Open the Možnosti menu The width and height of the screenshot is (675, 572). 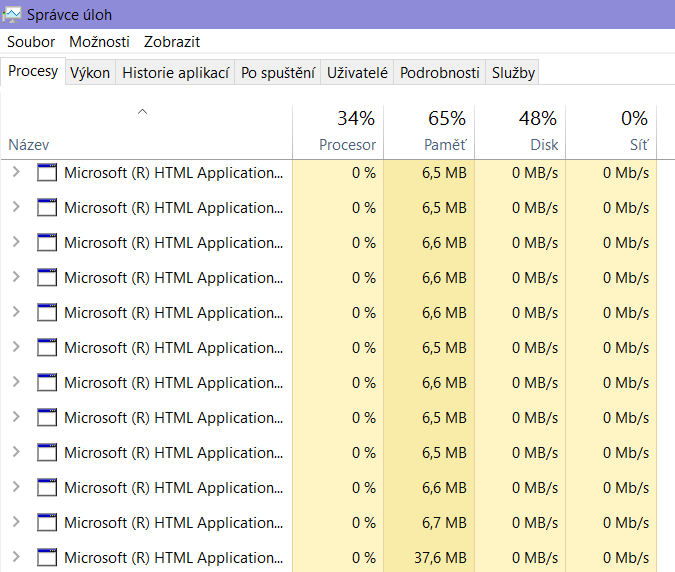[x=99, y=42]
